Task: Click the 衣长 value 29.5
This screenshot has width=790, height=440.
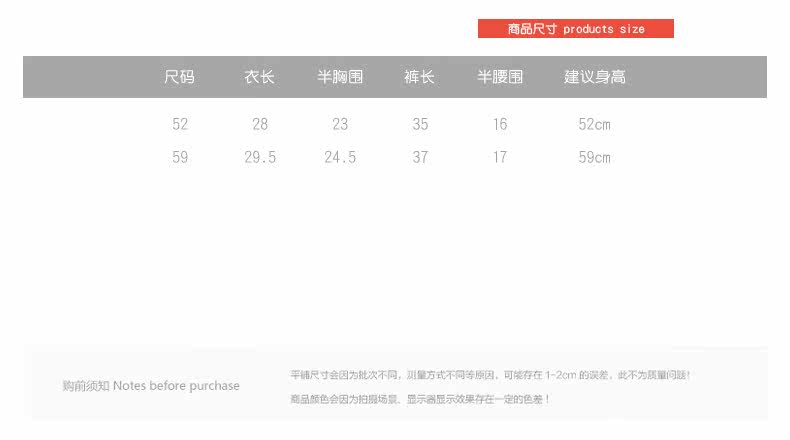Action: [260, 157]
